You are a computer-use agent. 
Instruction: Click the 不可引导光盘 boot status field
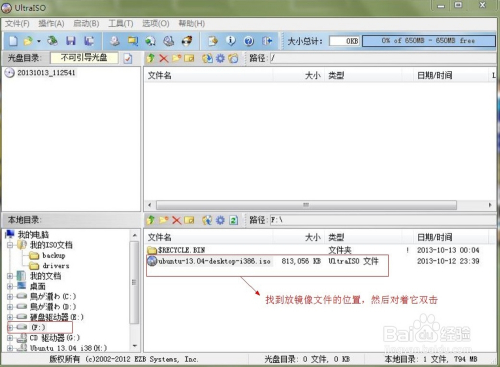[84, 58]
